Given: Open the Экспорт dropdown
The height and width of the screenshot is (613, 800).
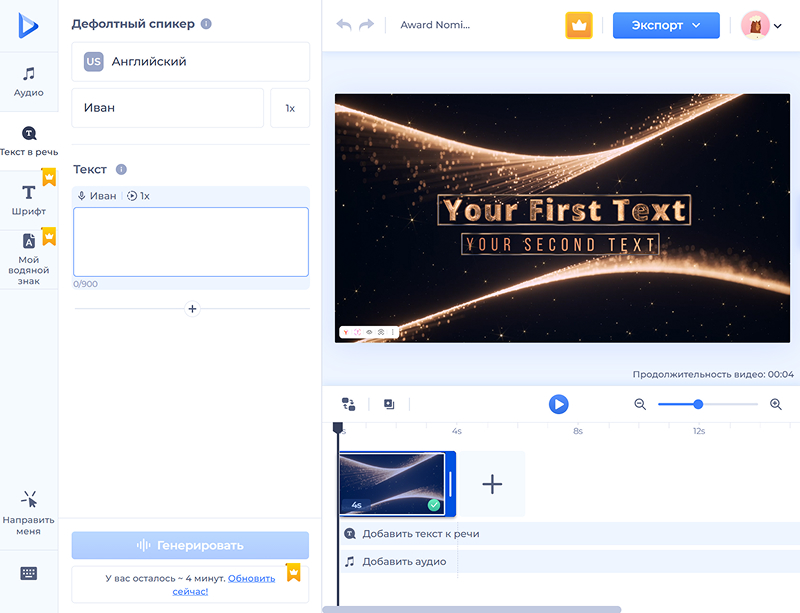Looking at the screenshot, I should 665,25.
